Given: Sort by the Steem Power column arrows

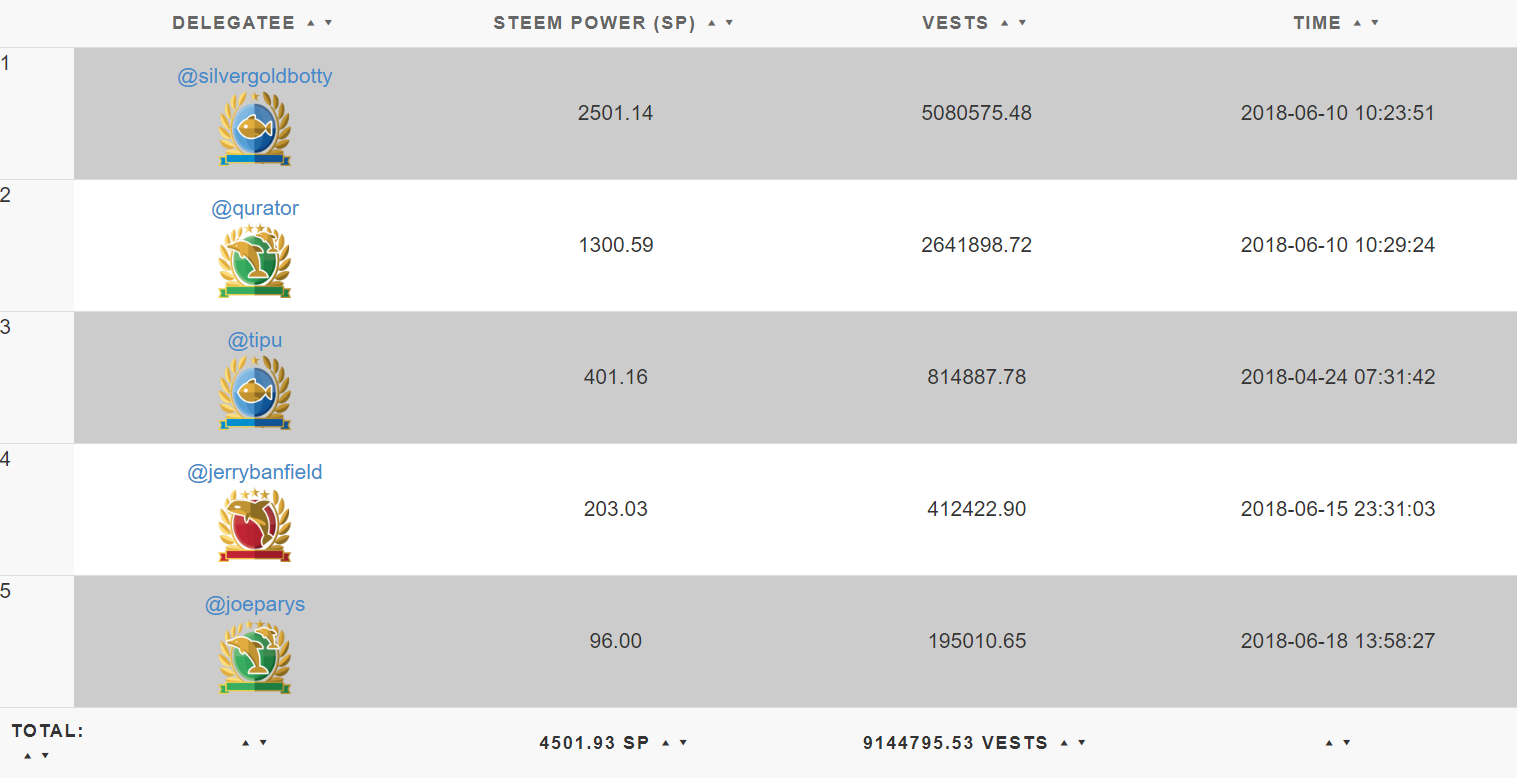Looking at the screenshot, I should click(720, 23).
